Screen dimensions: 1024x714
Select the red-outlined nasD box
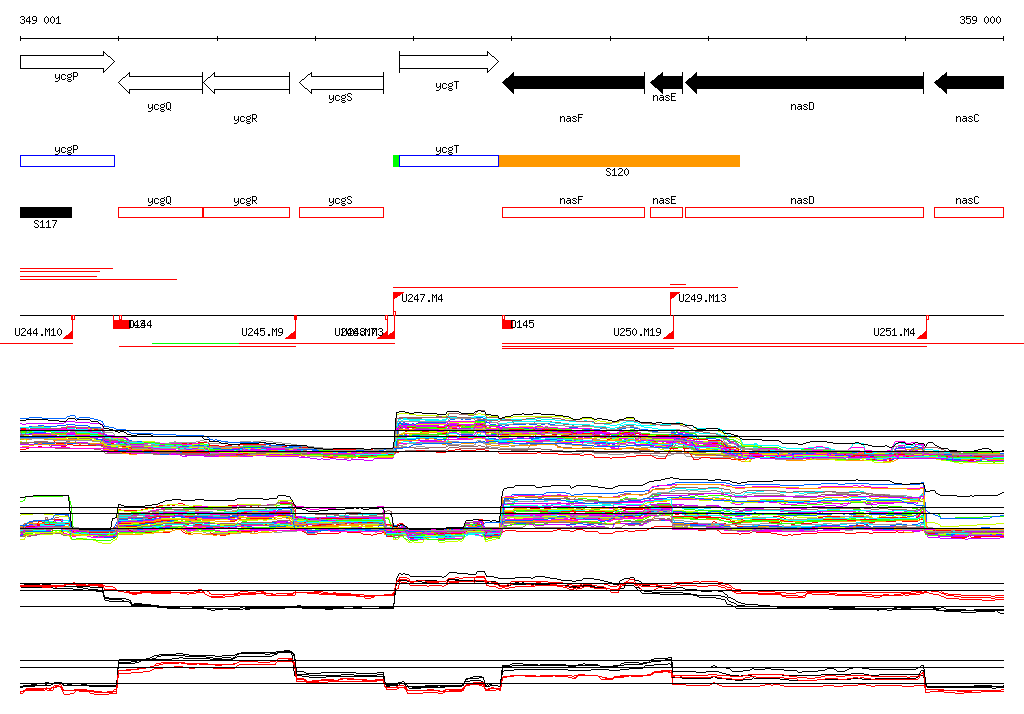pos(805,212)
